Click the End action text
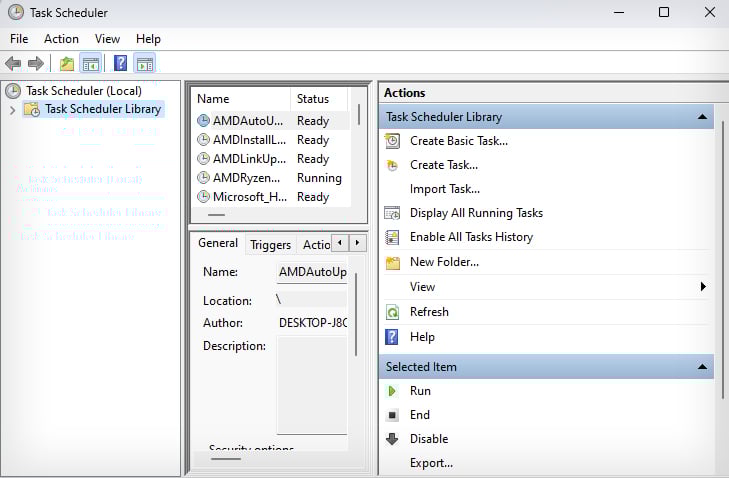The image size is (729, 478). 419,415
